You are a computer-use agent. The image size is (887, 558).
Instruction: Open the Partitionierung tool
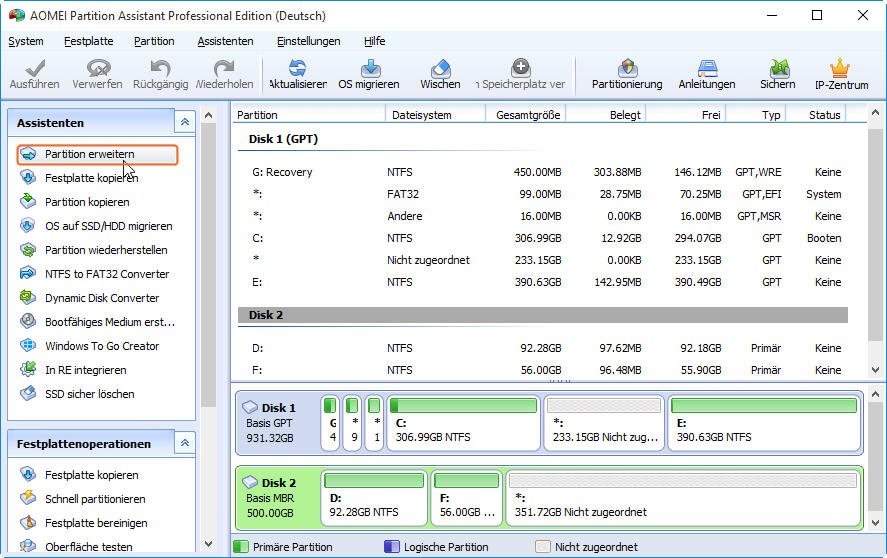[627, 69]
